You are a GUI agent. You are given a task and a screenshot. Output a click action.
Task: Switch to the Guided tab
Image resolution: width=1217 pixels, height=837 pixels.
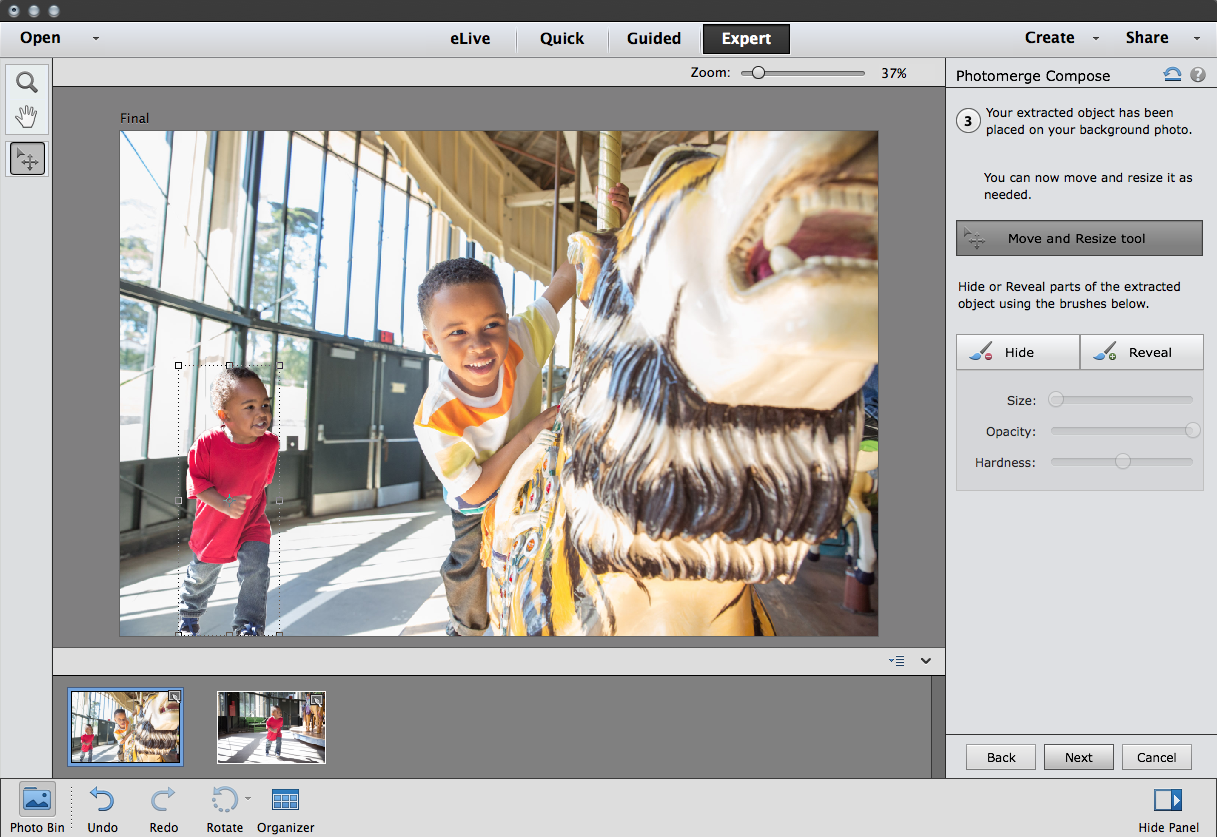coord(653,38)
